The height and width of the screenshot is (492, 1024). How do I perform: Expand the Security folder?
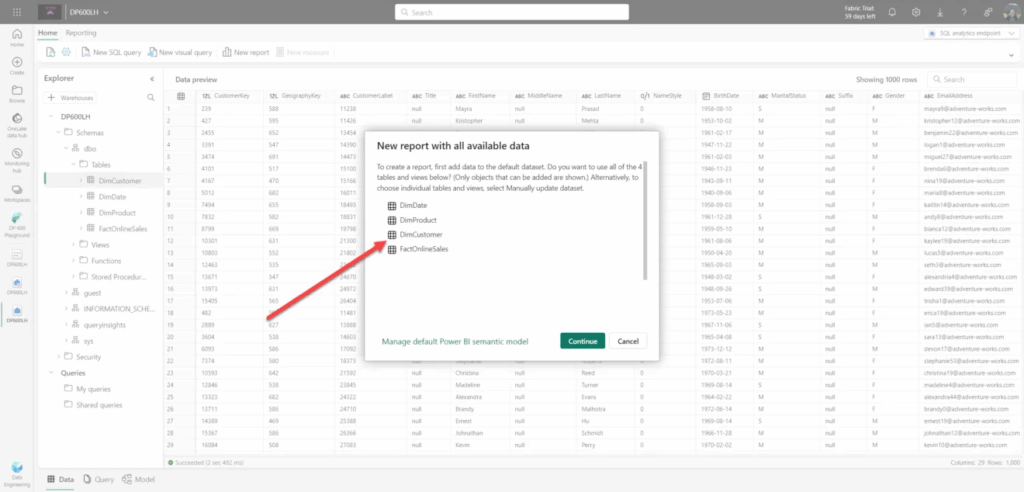58,357
